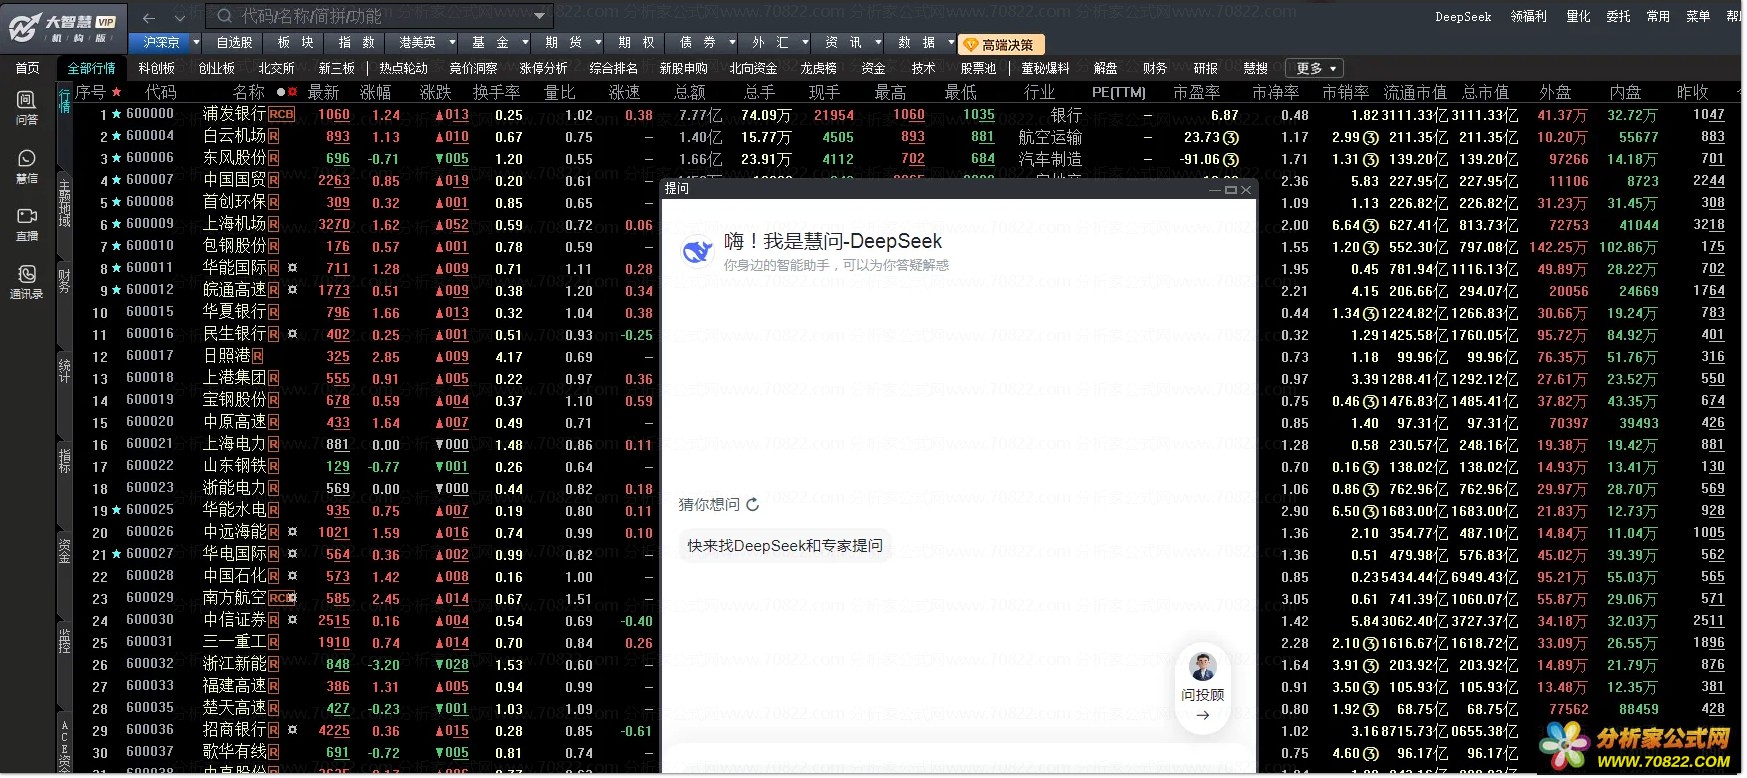Click 快来找DeepSeek和专家提问 suggestion
The width and height of the screenshot is (1747, 778).
(785, 546)
